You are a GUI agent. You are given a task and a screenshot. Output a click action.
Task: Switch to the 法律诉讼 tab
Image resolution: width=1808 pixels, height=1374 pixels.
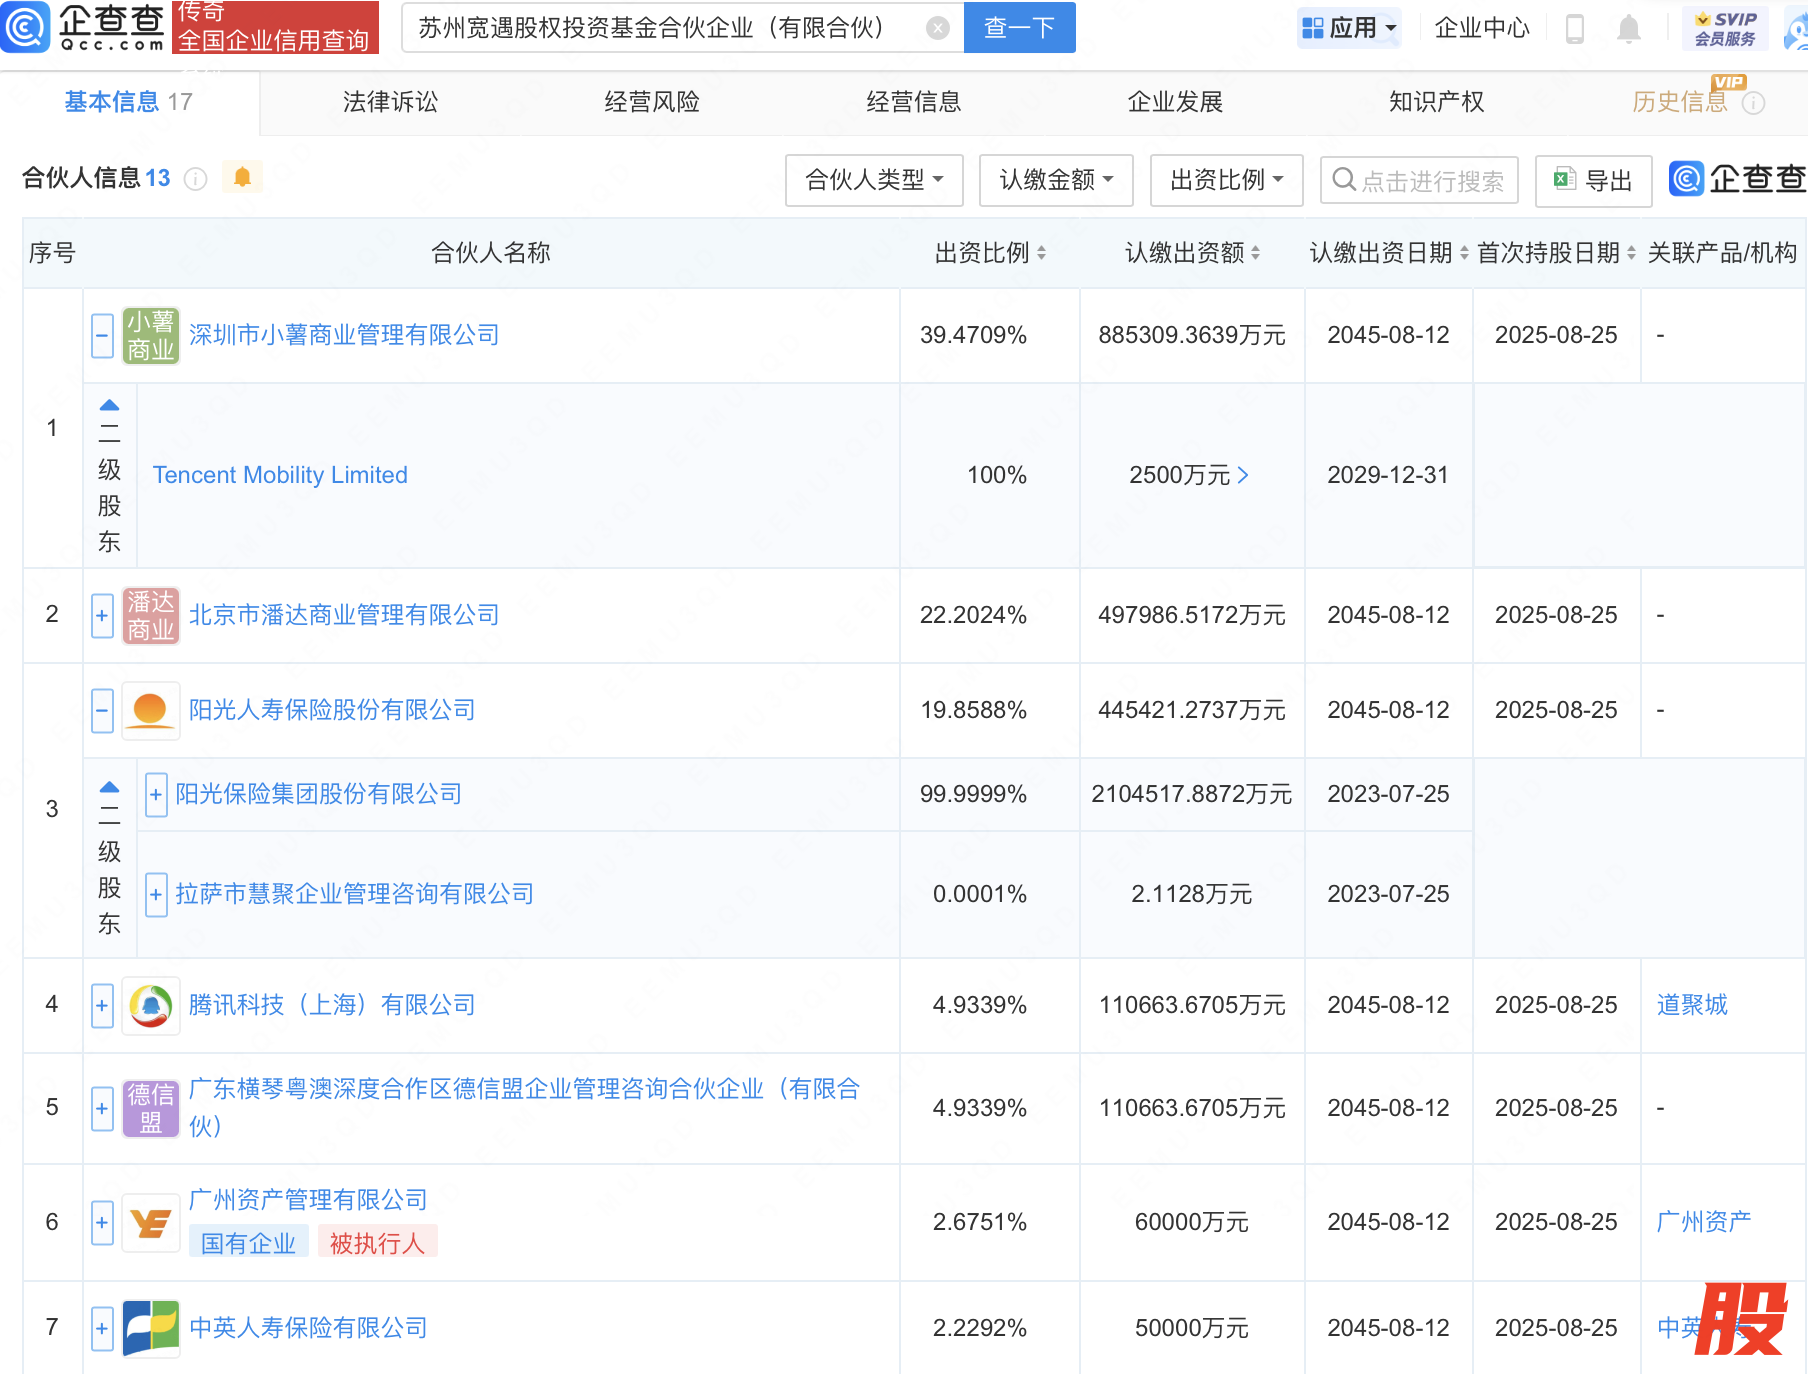tap(390, 102)
